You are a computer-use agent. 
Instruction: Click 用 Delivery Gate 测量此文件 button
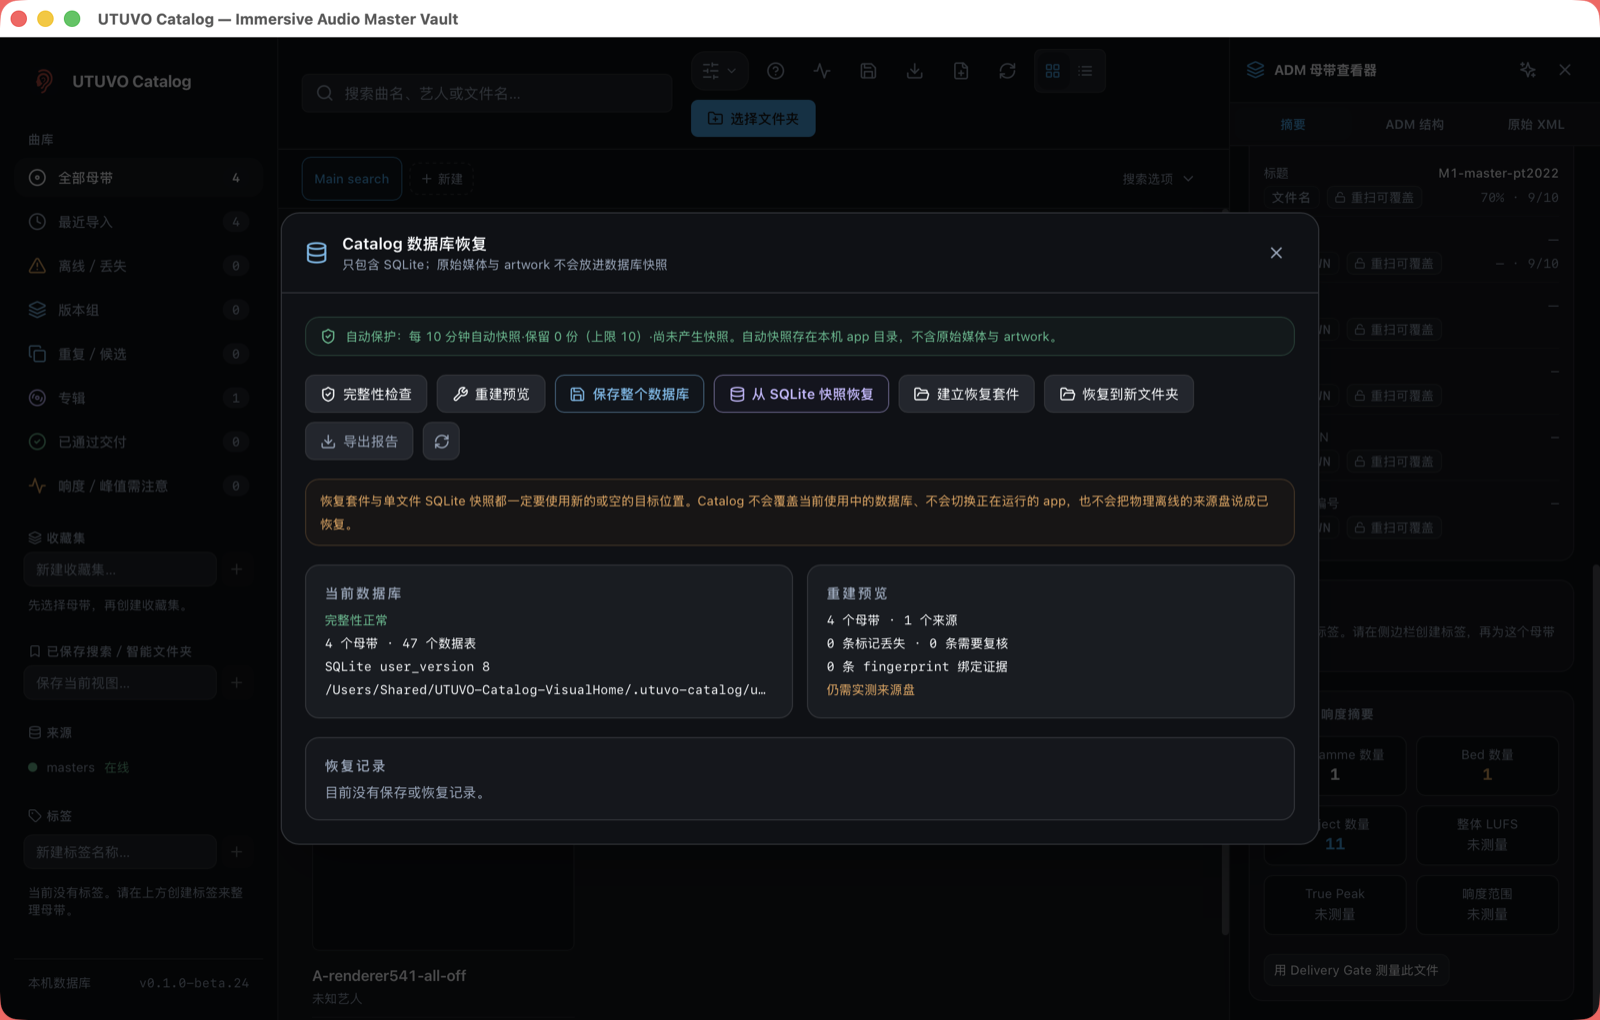1356,970
